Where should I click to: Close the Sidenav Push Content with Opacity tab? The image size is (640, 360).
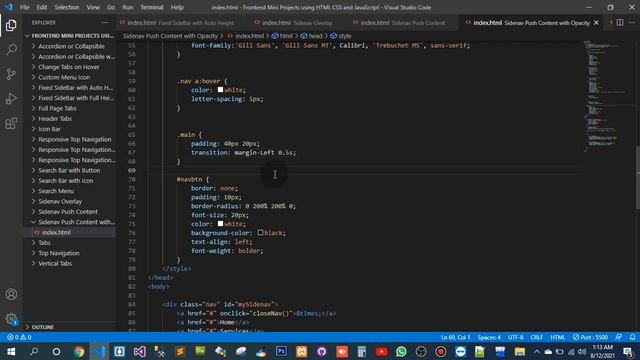(x=596, y=23)
